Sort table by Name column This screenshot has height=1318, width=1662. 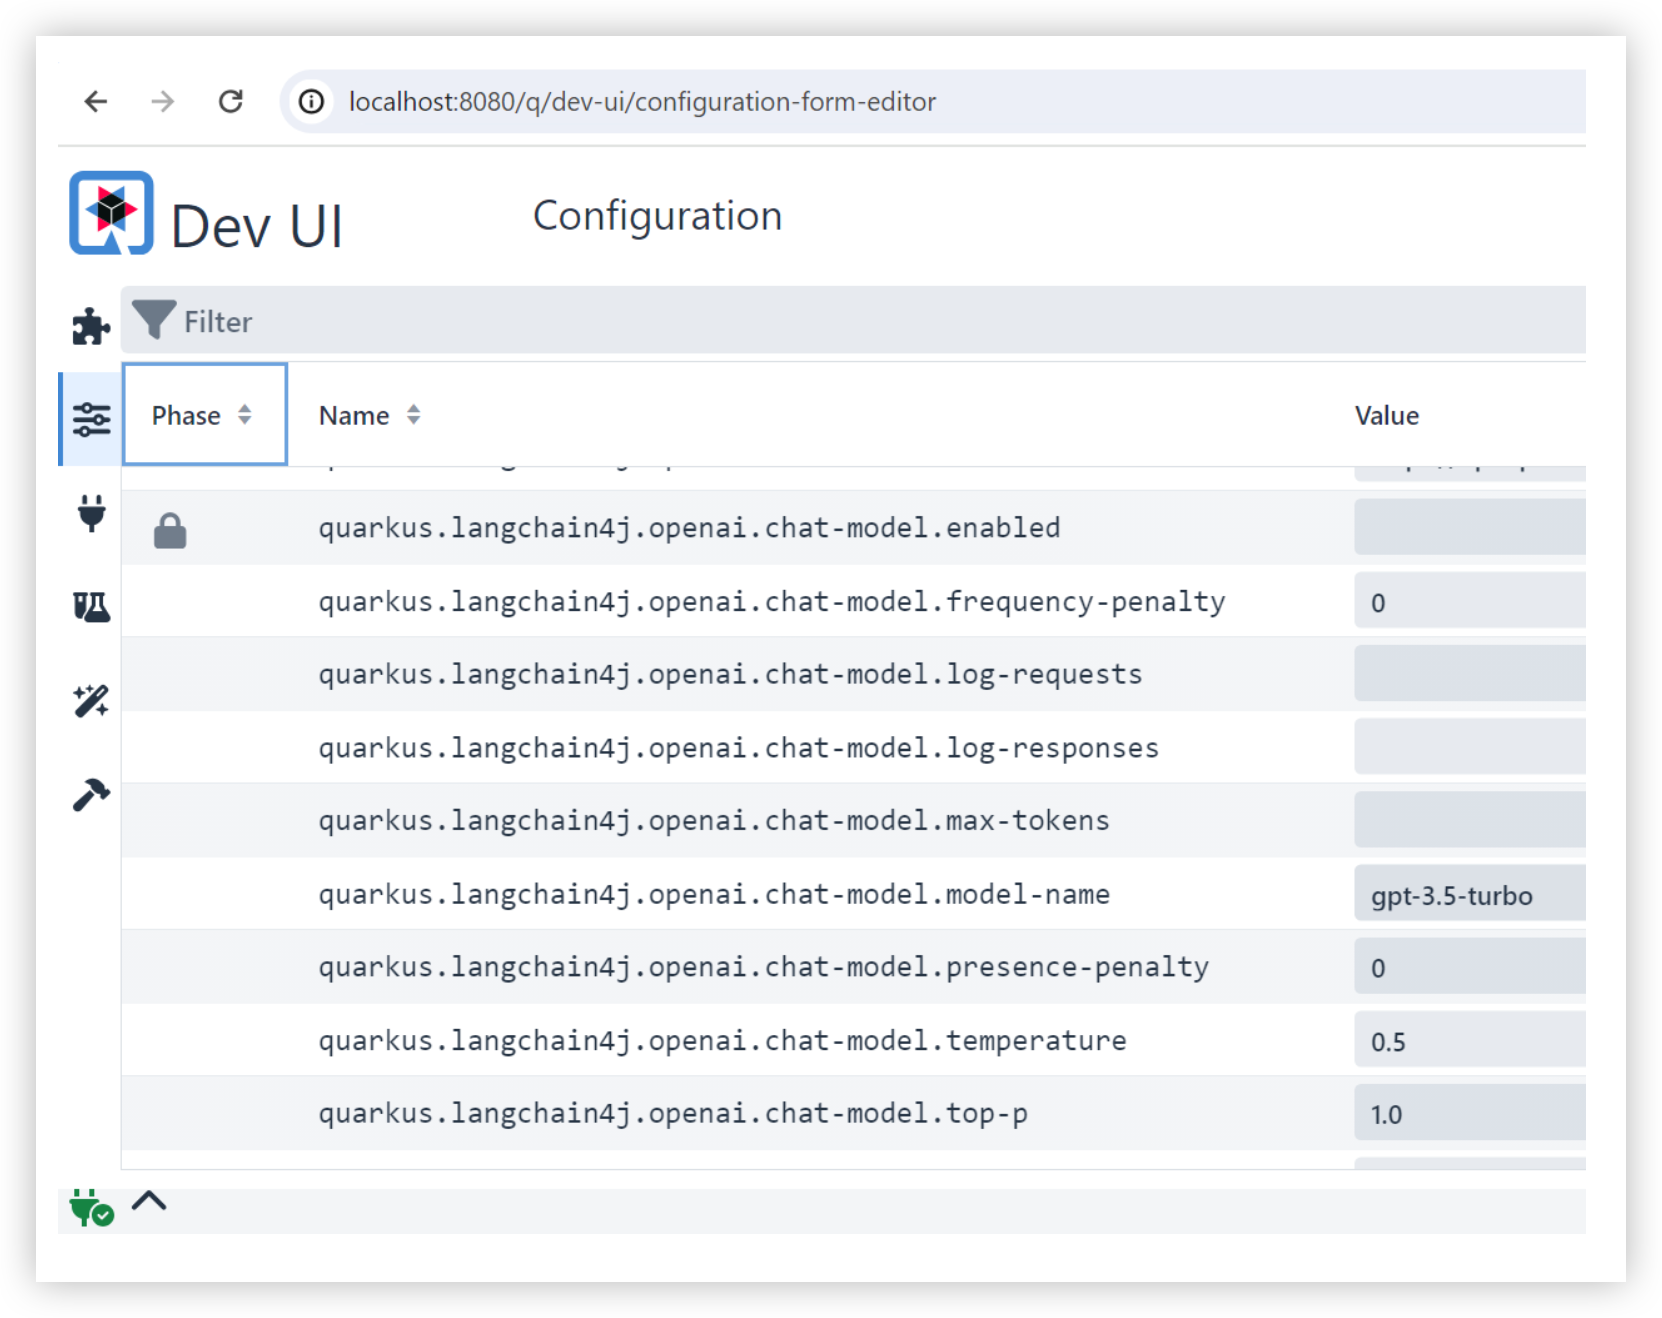369,415
